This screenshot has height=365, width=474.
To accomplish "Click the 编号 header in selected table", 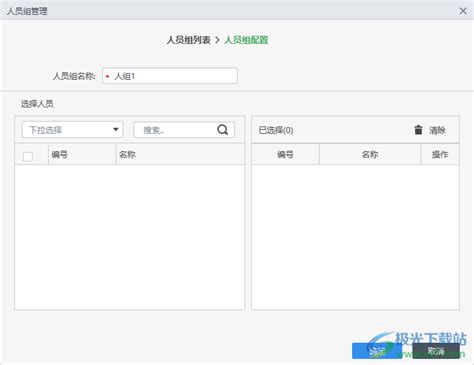I will click(285, 154).
